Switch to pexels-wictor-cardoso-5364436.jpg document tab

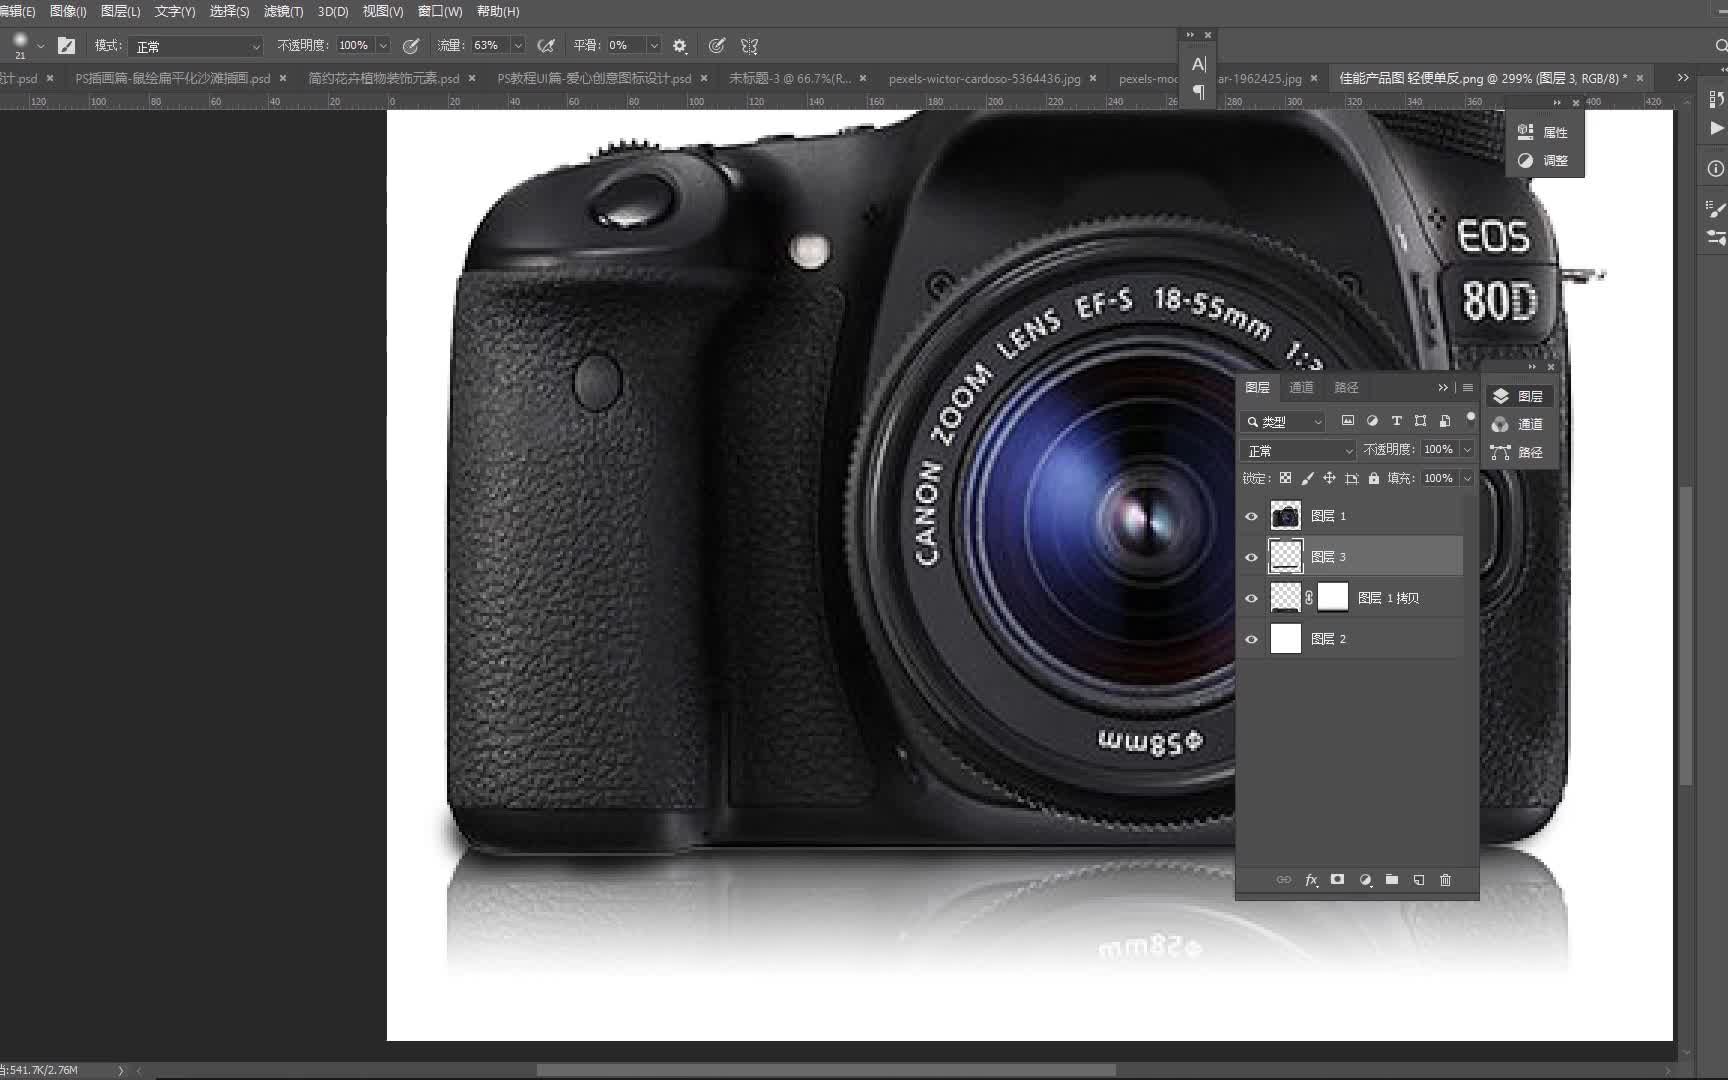click(x=984, y=78)
